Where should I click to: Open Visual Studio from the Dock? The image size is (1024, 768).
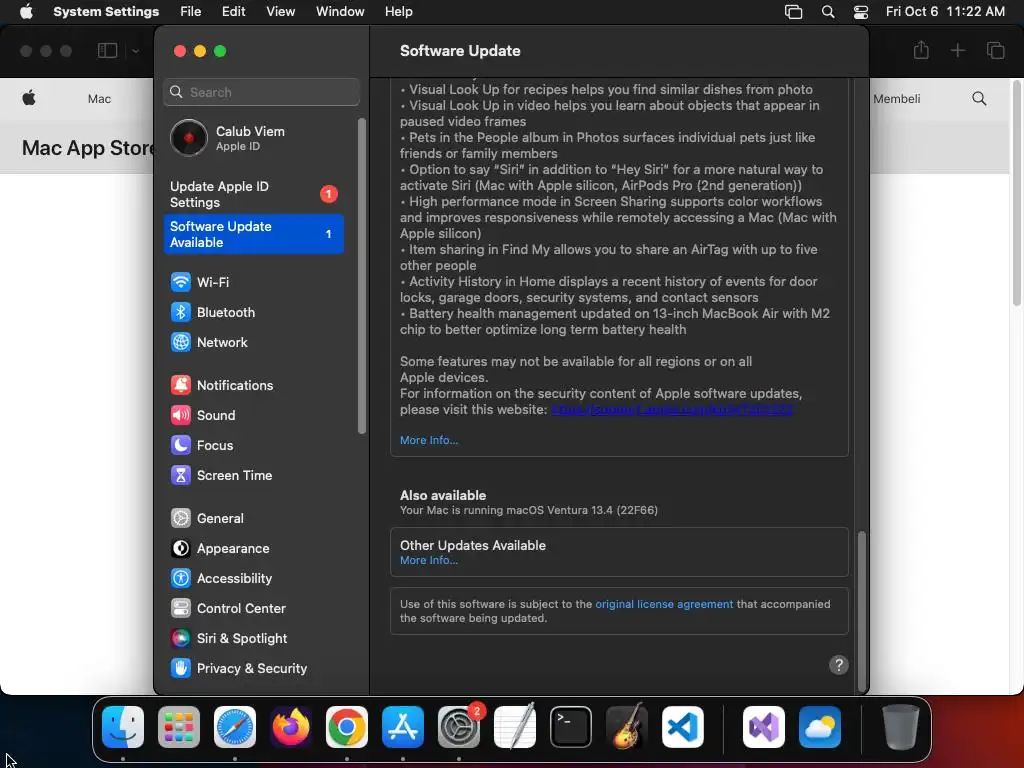764,727
